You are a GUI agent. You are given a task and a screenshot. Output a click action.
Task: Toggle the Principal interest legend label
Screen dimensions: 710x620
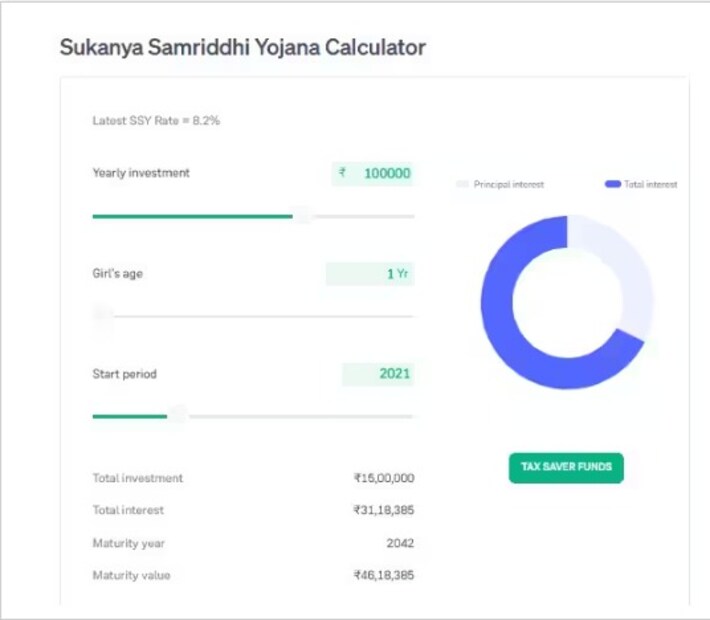click(509, 185)
